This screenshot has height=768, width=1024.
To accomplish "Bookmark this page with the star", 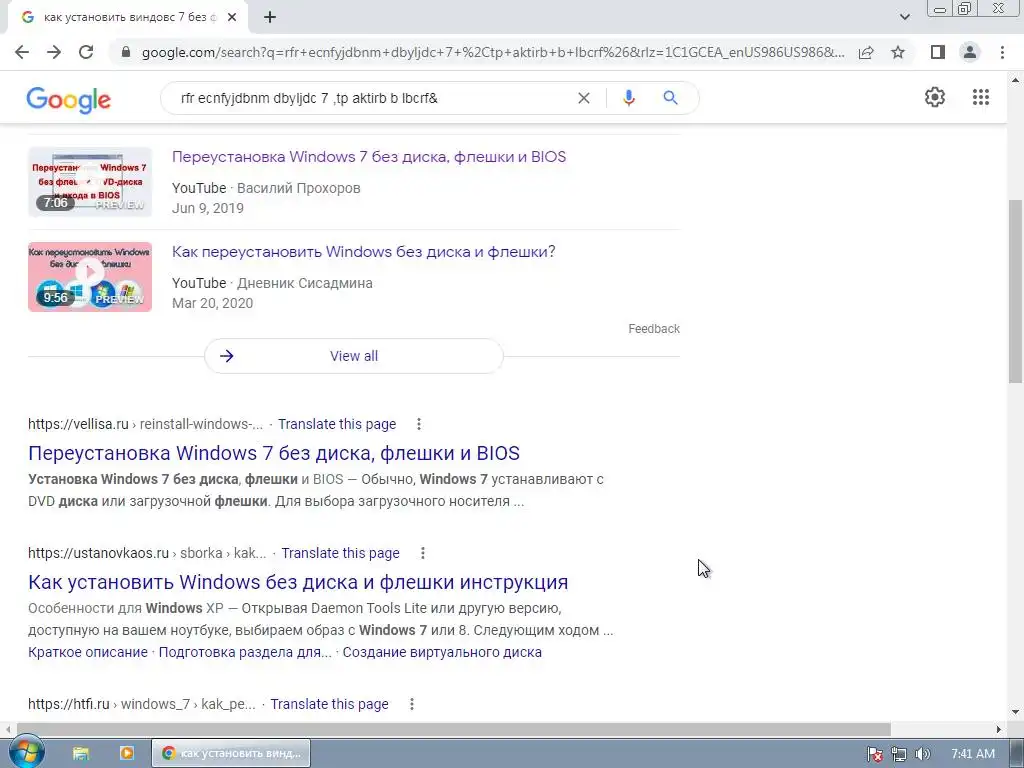I will click(898, 52).
